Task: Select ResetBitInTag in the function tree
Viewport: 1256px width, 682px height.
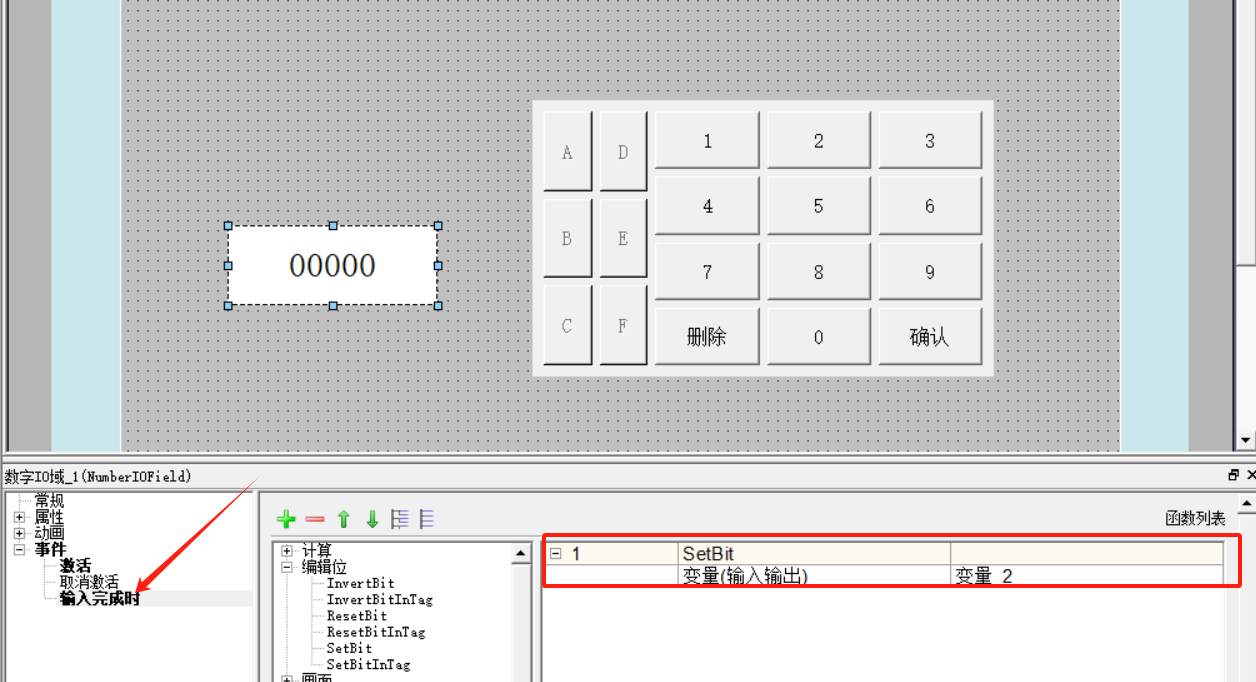Action: (376, 631)
